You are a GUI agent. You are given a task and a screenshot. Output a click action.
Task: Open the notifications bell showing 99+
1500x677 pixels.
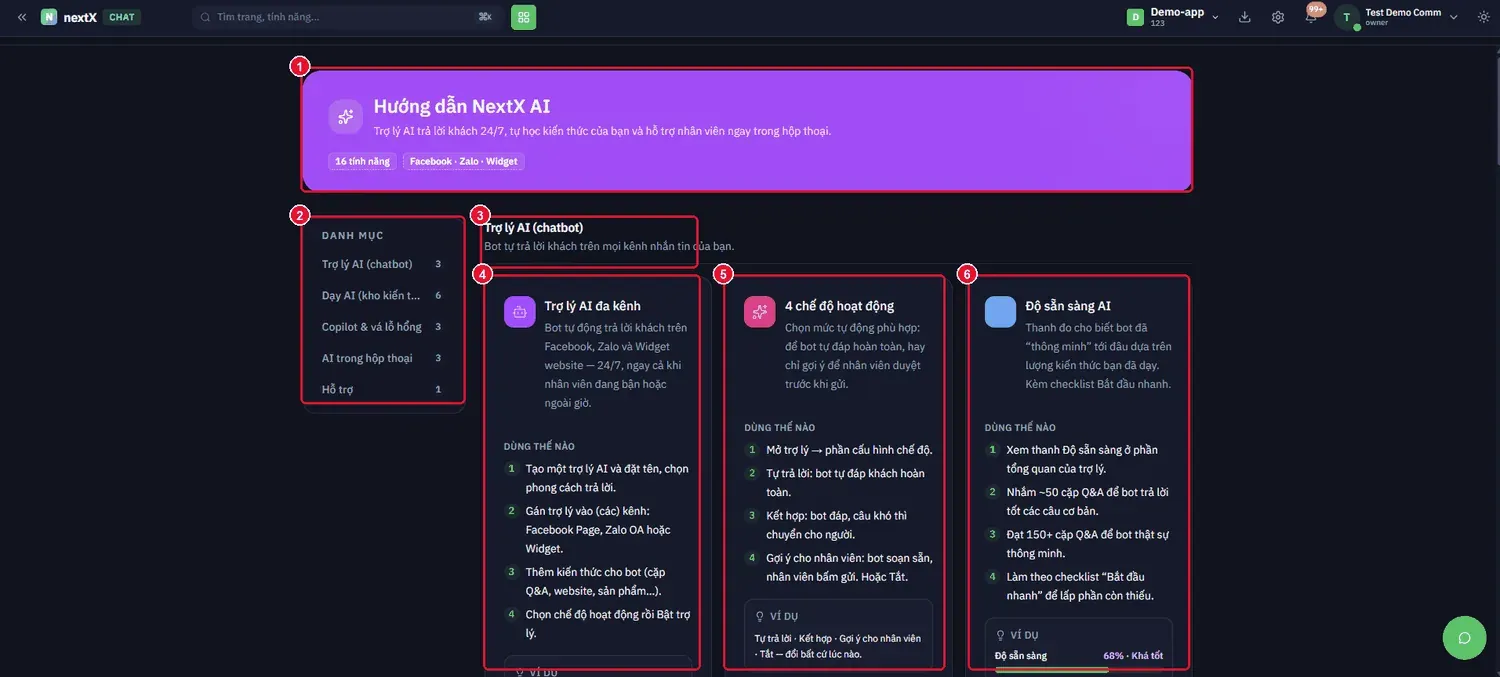tap(1311, 16)
